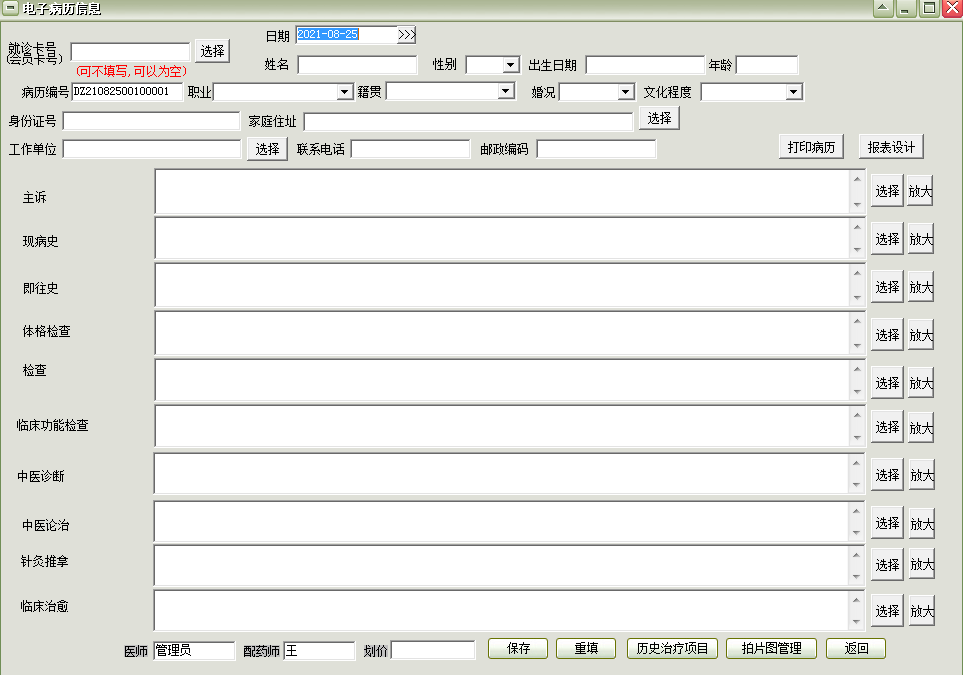Viewport: 963px width, 675px height.
Task: Click the 体格检查 scrollbar down arrow
Action: (857, 345)
